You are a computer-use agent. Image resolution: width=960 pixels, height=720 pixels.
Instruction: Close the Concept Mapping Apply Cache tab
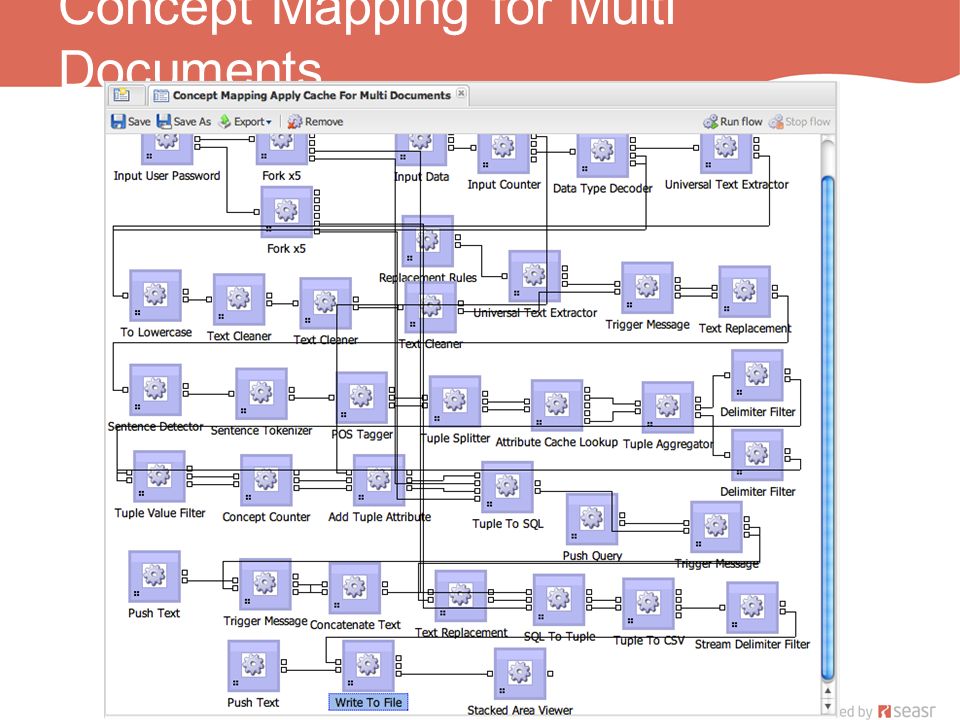coord(461,93)
